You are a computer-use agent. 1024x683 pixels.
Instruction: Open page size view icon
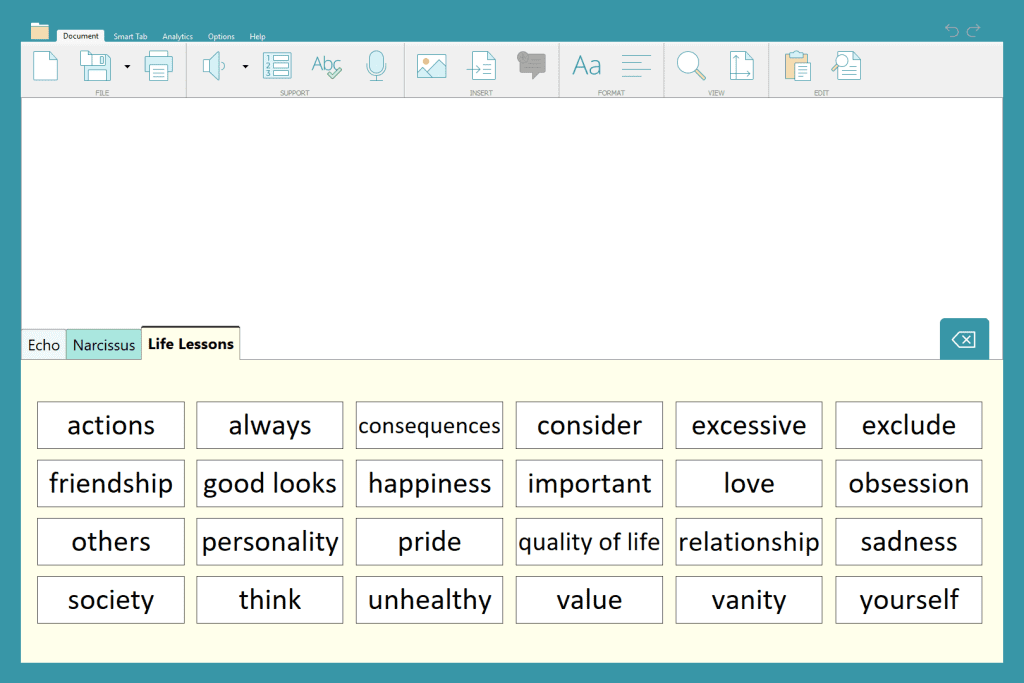click(741, 66)
